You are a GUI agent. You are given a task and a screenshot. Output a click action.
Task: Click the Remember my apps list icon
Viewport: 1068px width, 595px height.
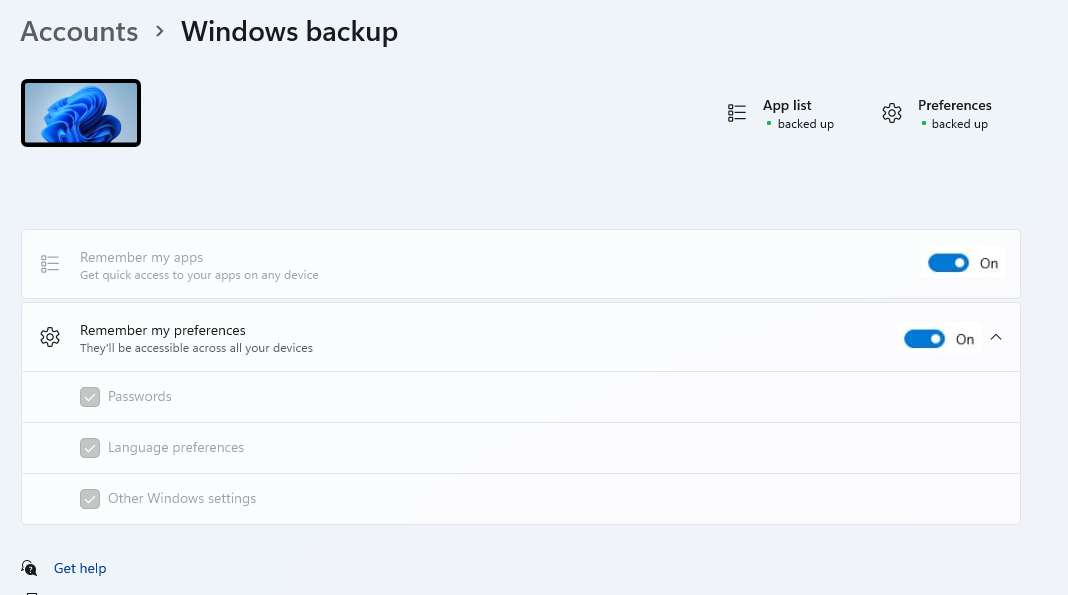pyautogui.click(x=50, y=264)
